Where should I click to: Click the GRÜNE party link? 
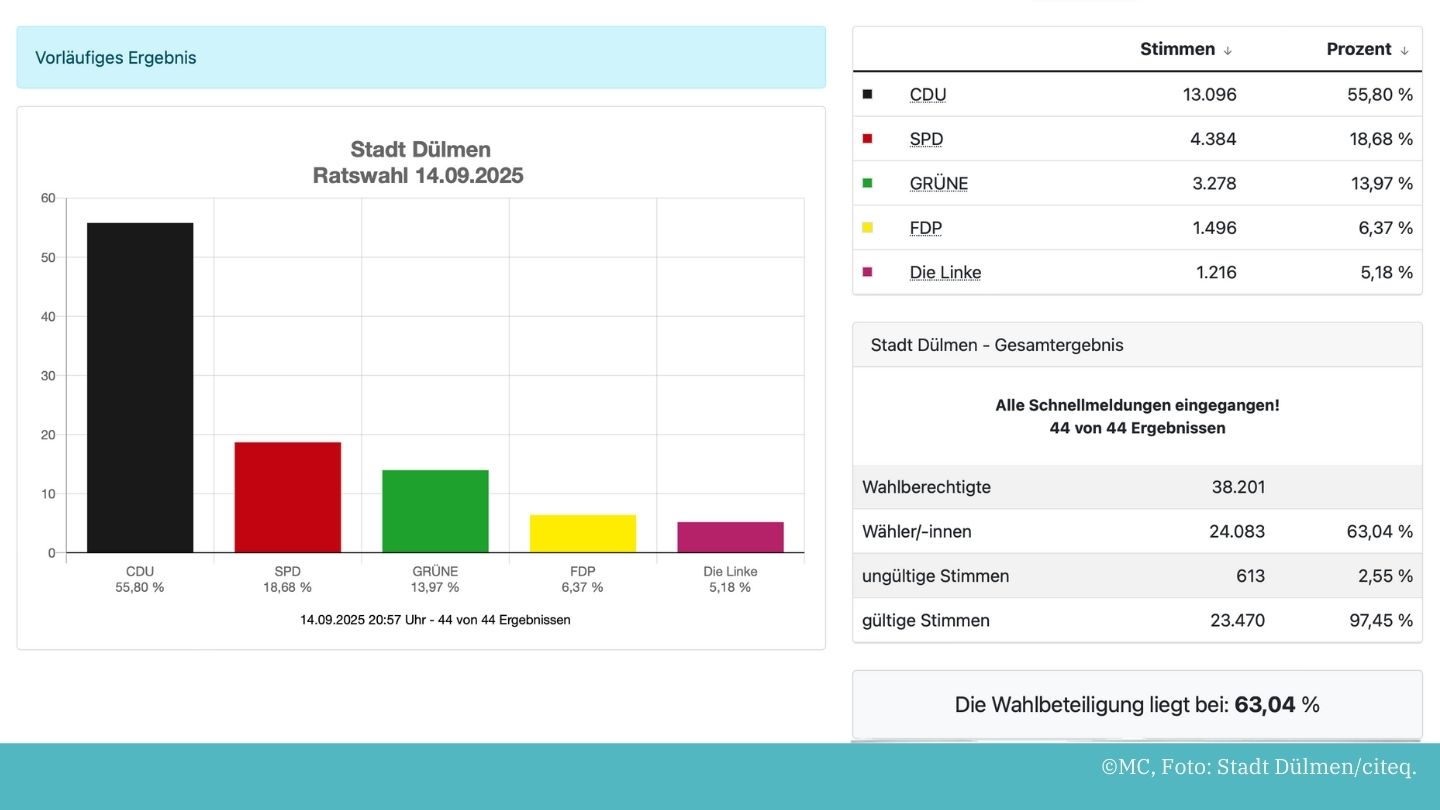938,183
